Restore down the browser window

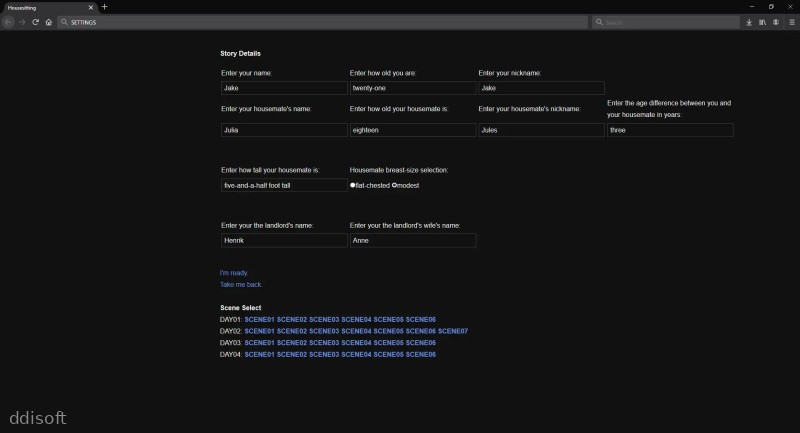771,7
